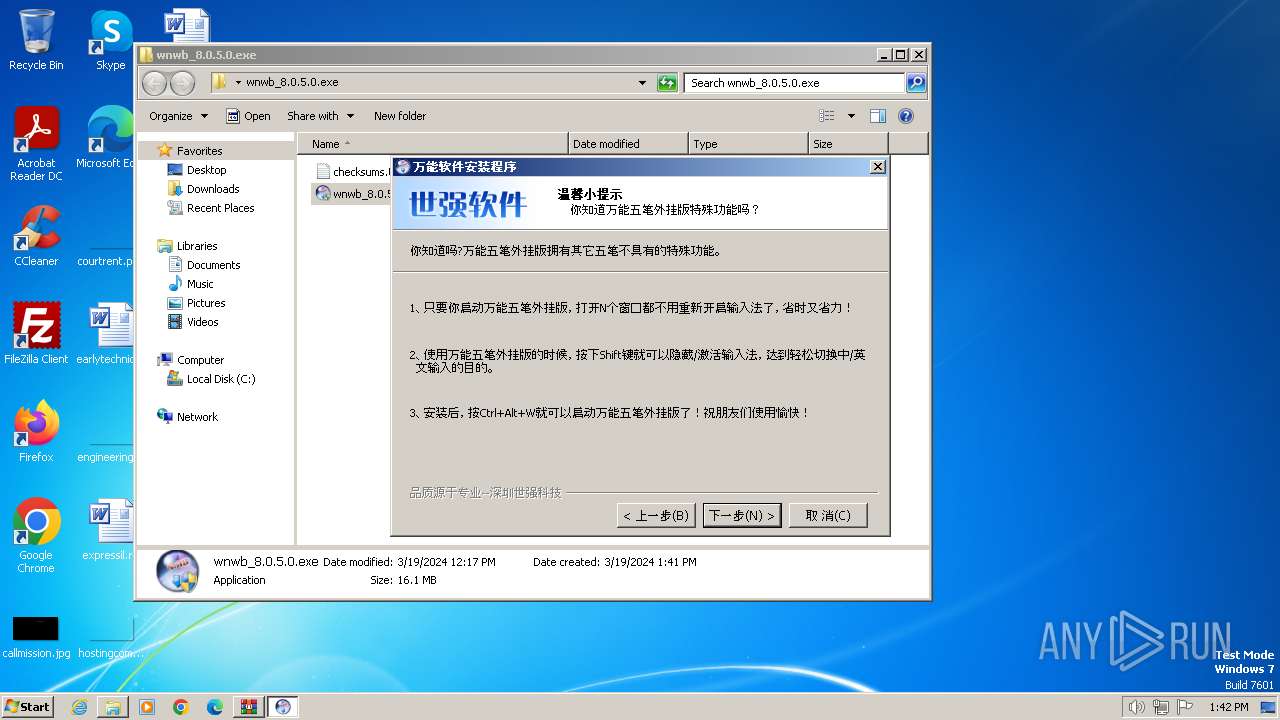The width and height of the screenshot is (1280, 720).
Task: Refresh the Explorer address bar
Action: (667, 83)
